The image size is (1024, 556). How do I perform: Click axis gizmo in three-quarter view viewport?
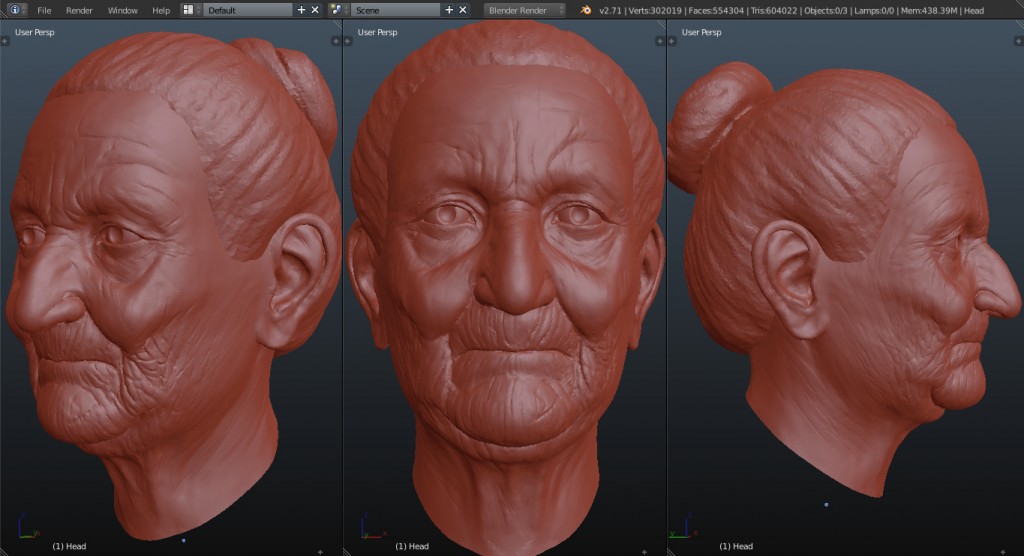(28, 527)
